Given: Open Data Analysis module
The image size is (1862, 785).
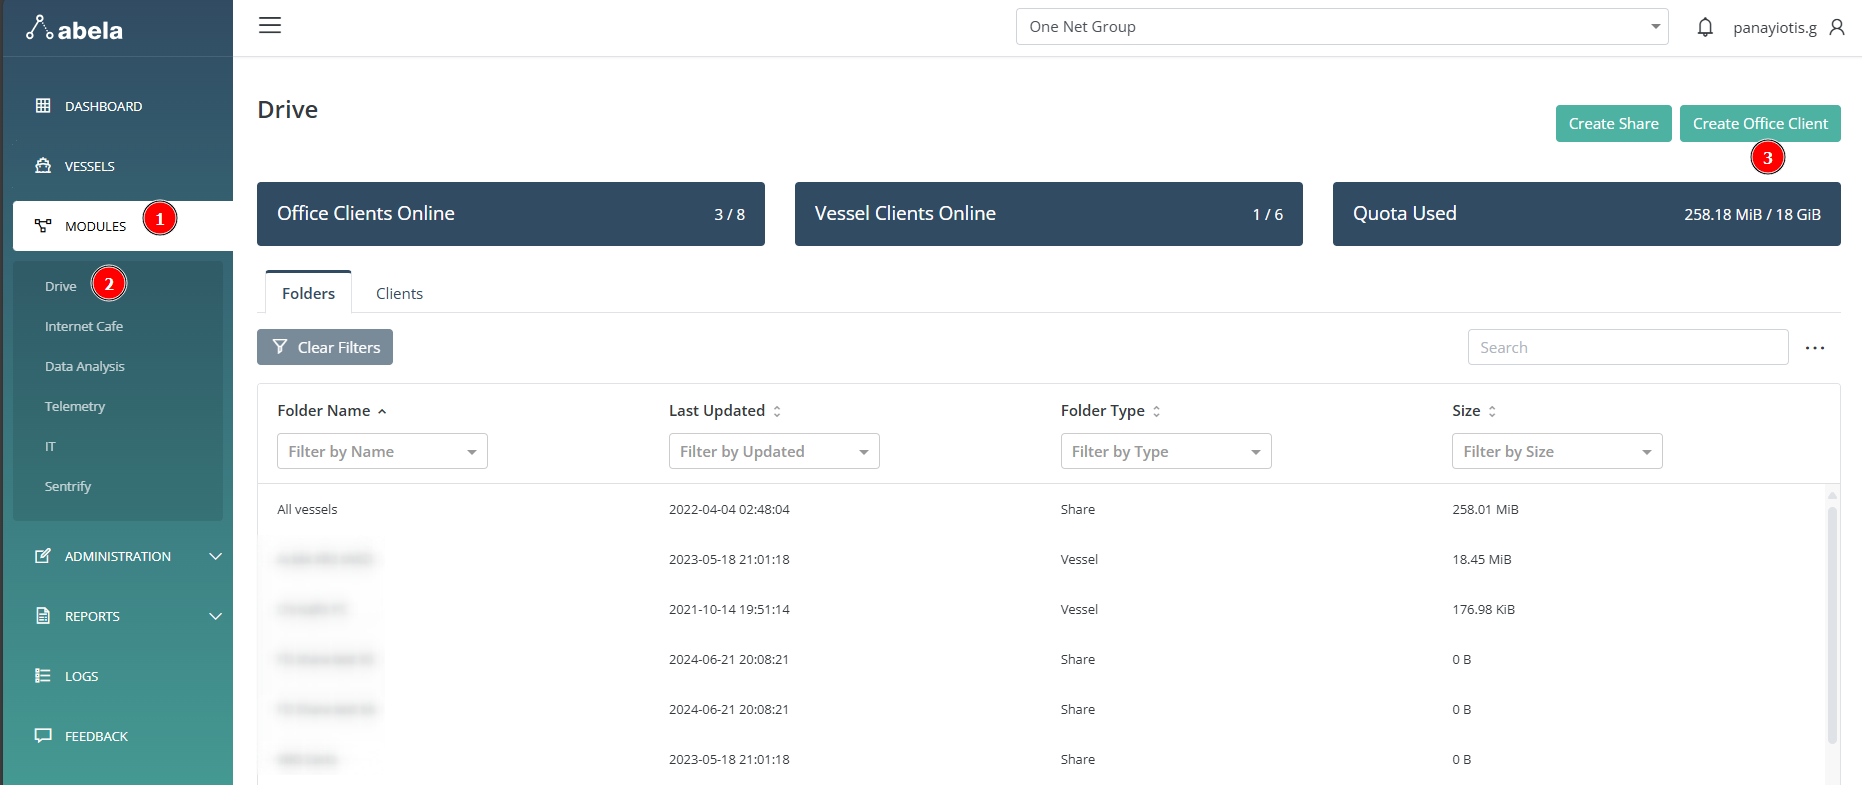Looking at the screenshot, I should tap(85, 366).
